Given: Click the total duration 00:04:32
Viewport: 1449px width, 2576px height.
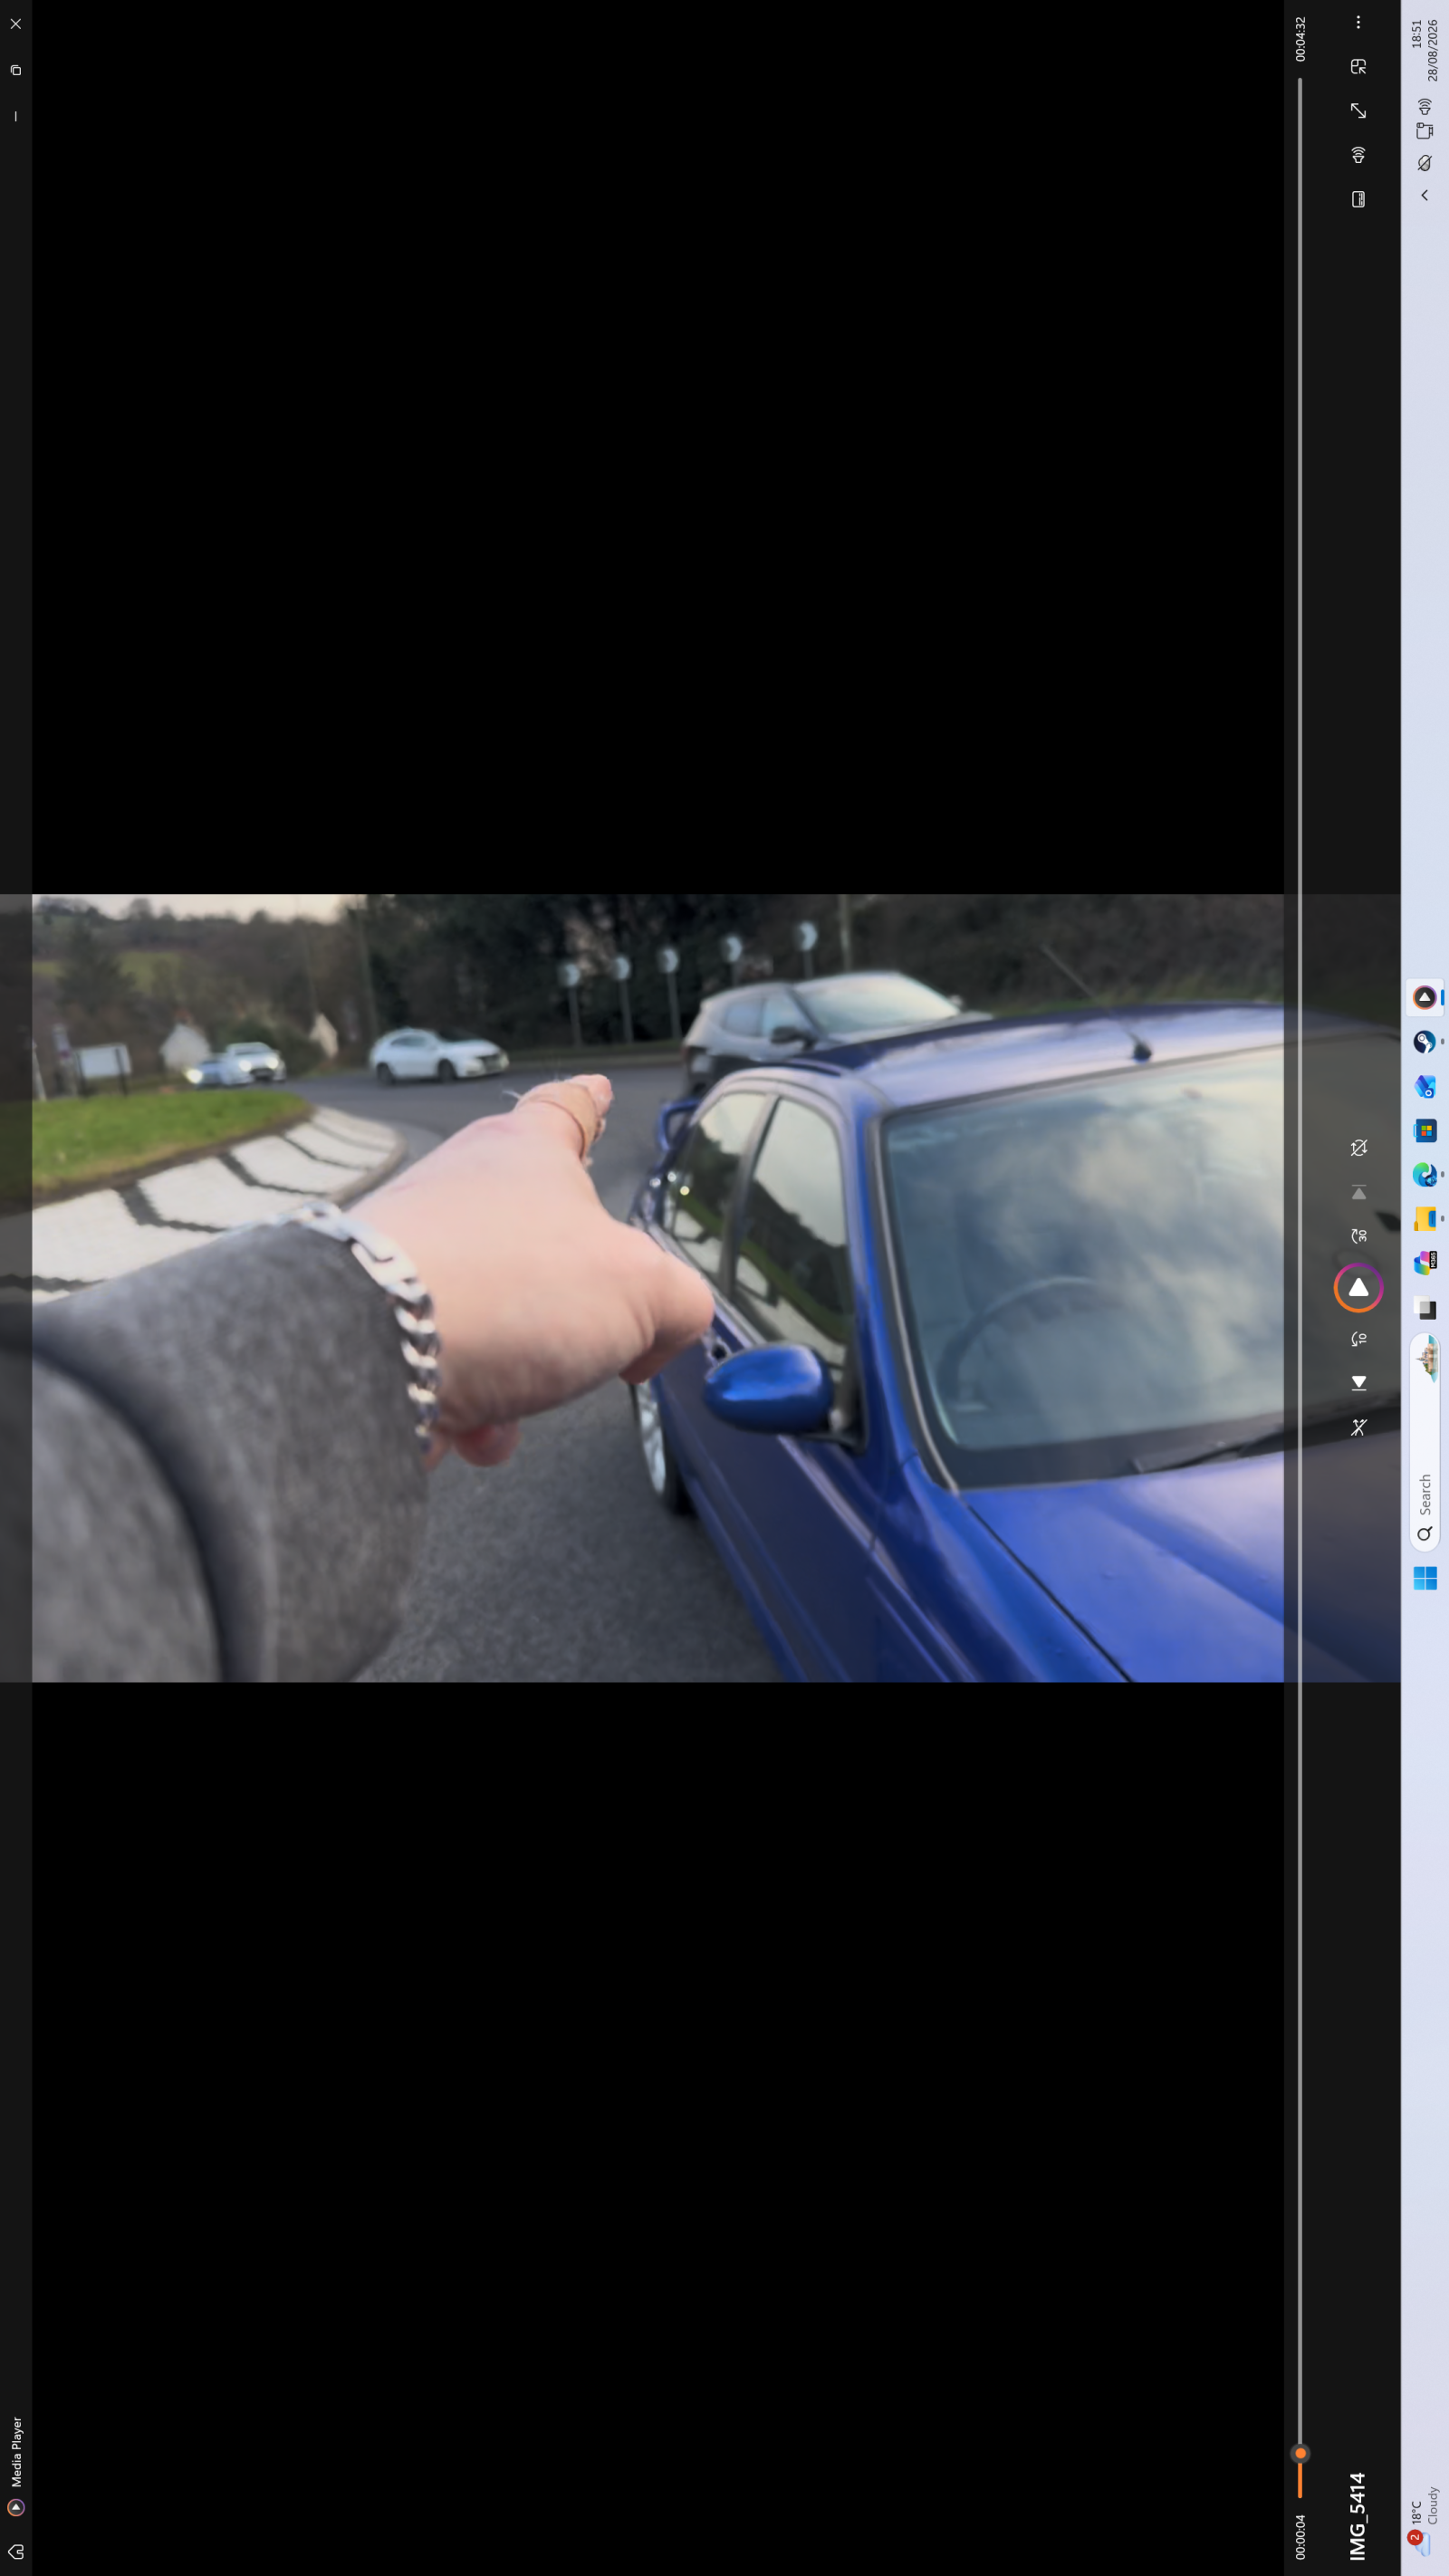Looking at the screenshot, I should tap(1300, 39).
